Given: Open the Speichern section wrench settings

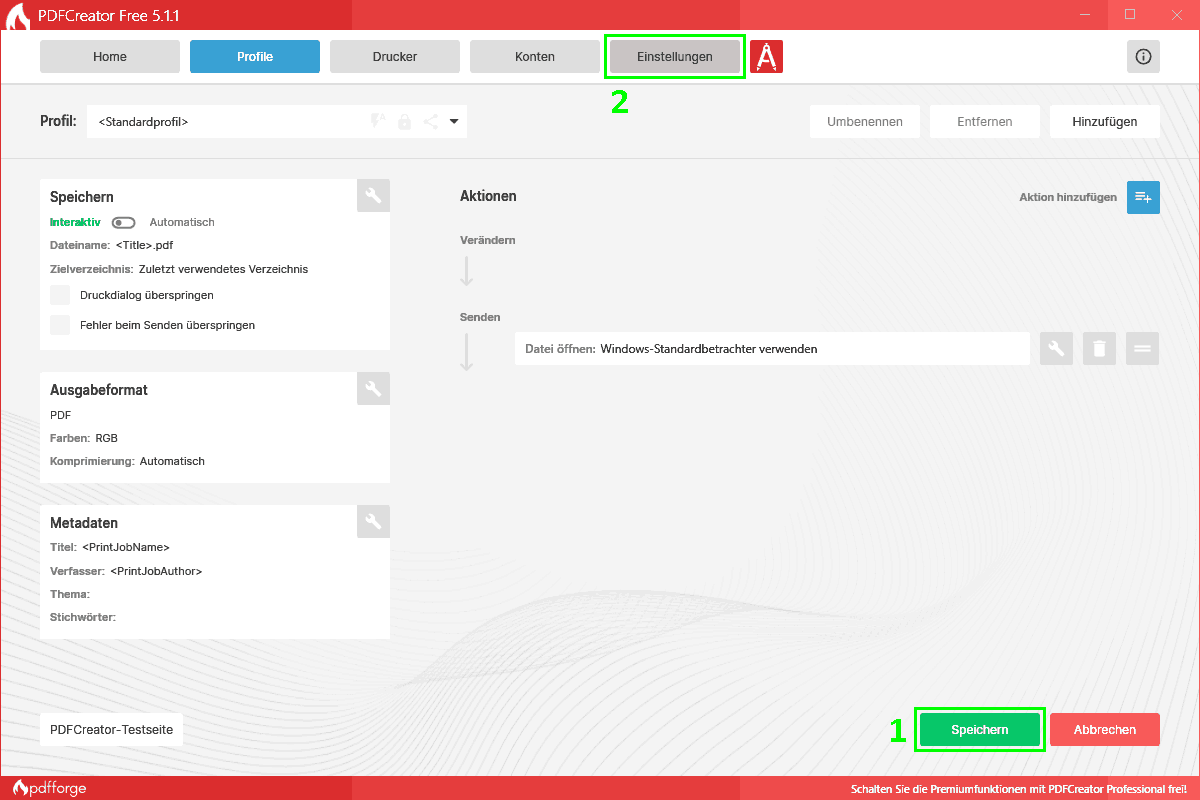Looking at the screenshot, I should [373, 196].
